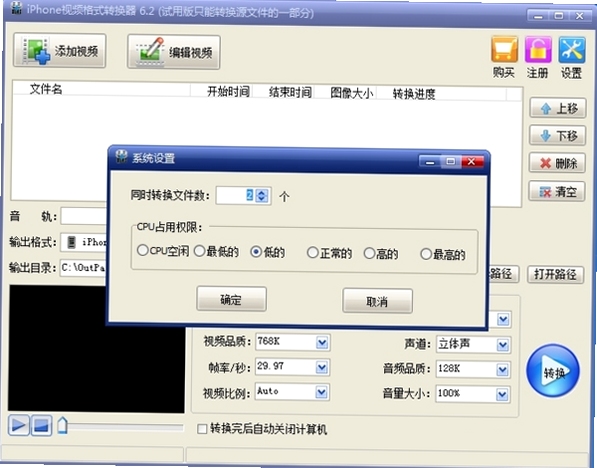
Task: Click the 打开路径 open path button
Action: click(x=555, y=274)
